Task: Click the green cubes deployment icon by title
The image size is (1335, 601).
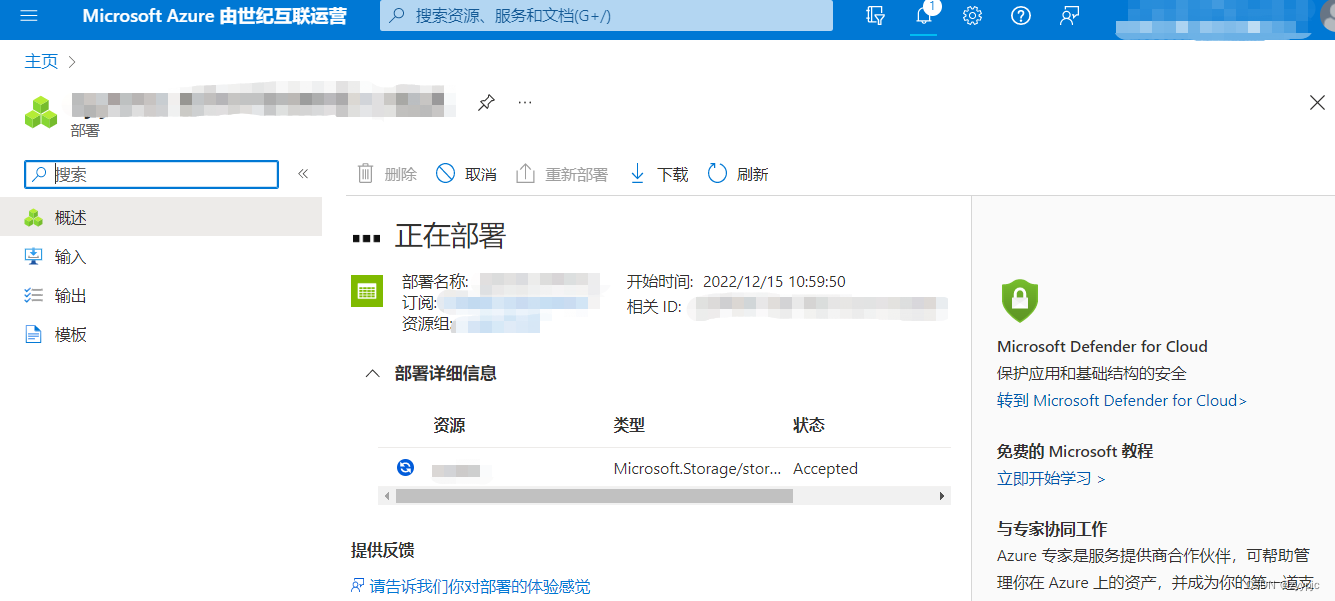Action: (41, 112)
